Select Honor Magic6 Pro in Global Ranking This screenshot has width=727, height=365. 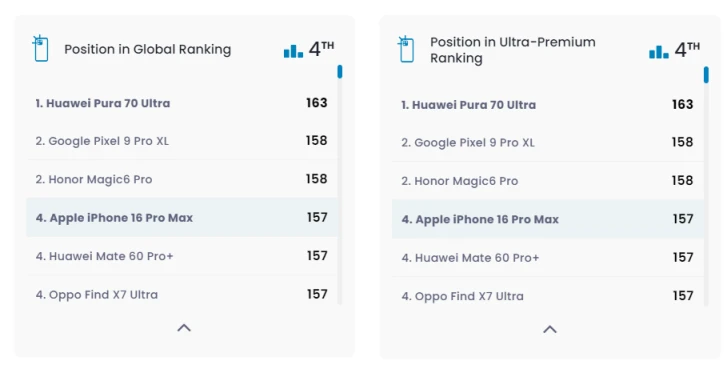(182, 179)
